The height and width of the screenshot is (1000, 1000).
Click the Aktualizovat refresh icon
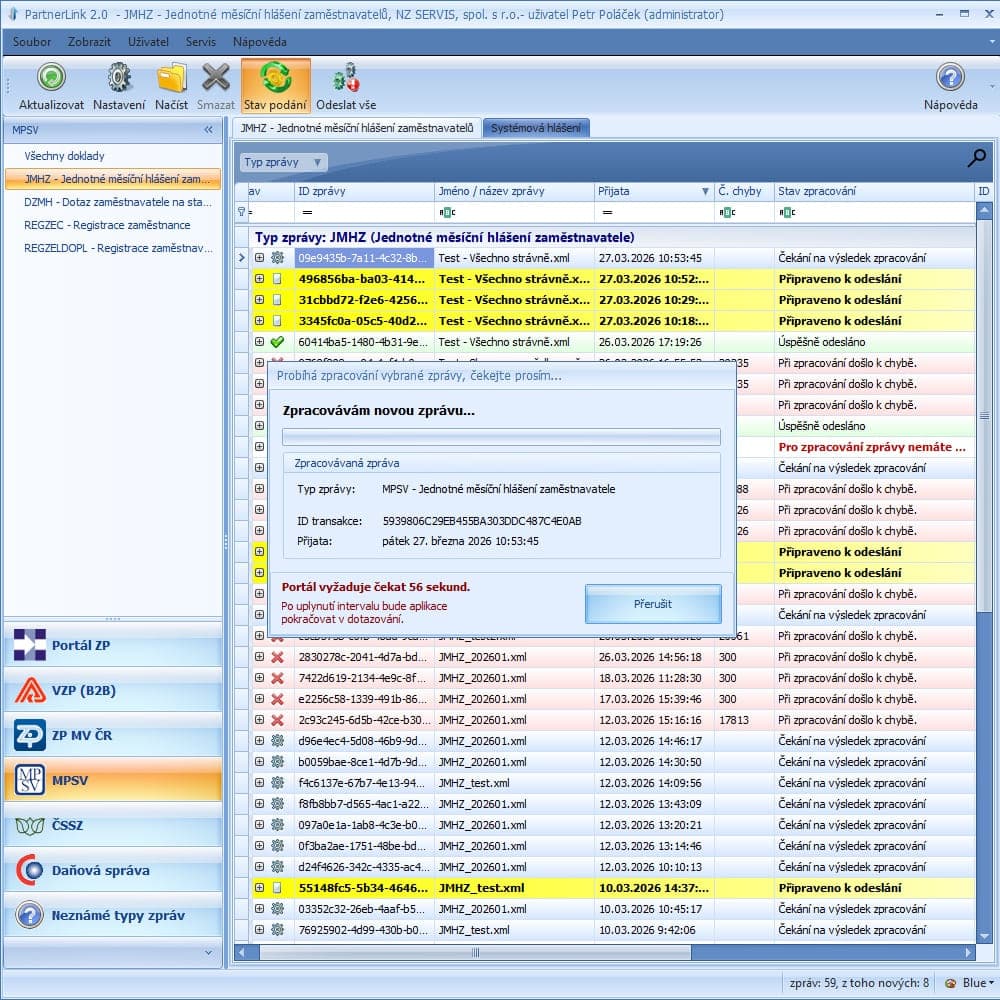click(51, 78)
